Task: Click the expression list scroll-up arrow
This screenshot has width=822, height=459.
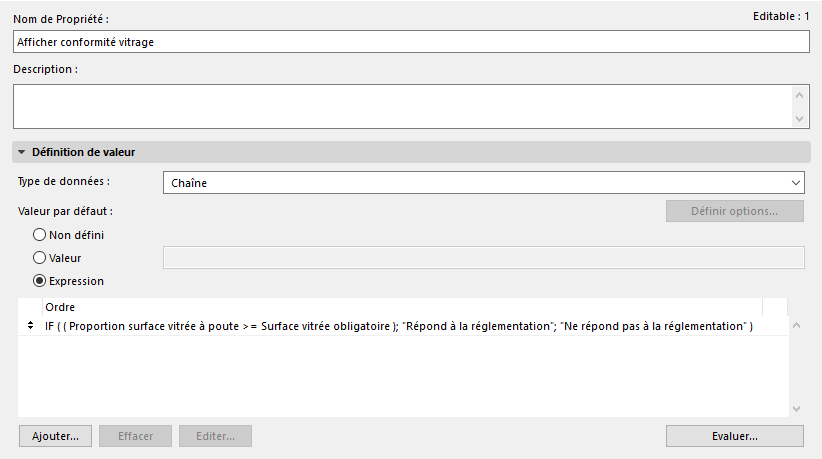Action: (x=796, y=325)
